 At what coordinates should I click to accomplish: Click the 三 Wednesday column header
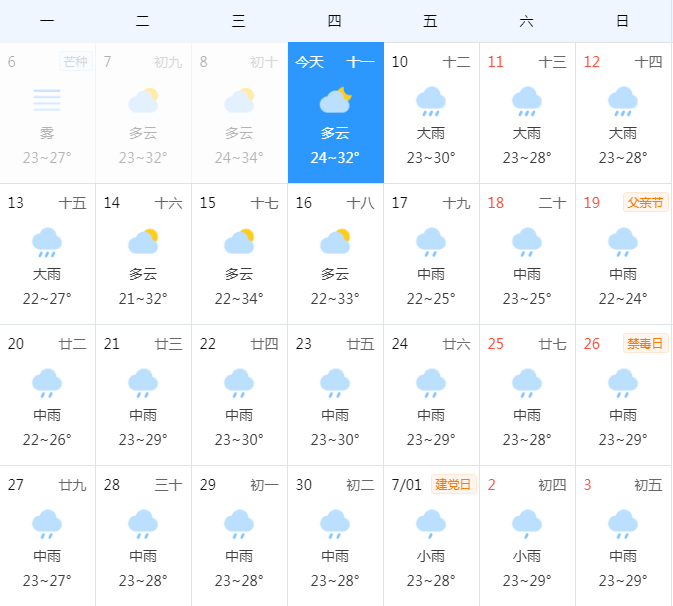click(239, 21)
